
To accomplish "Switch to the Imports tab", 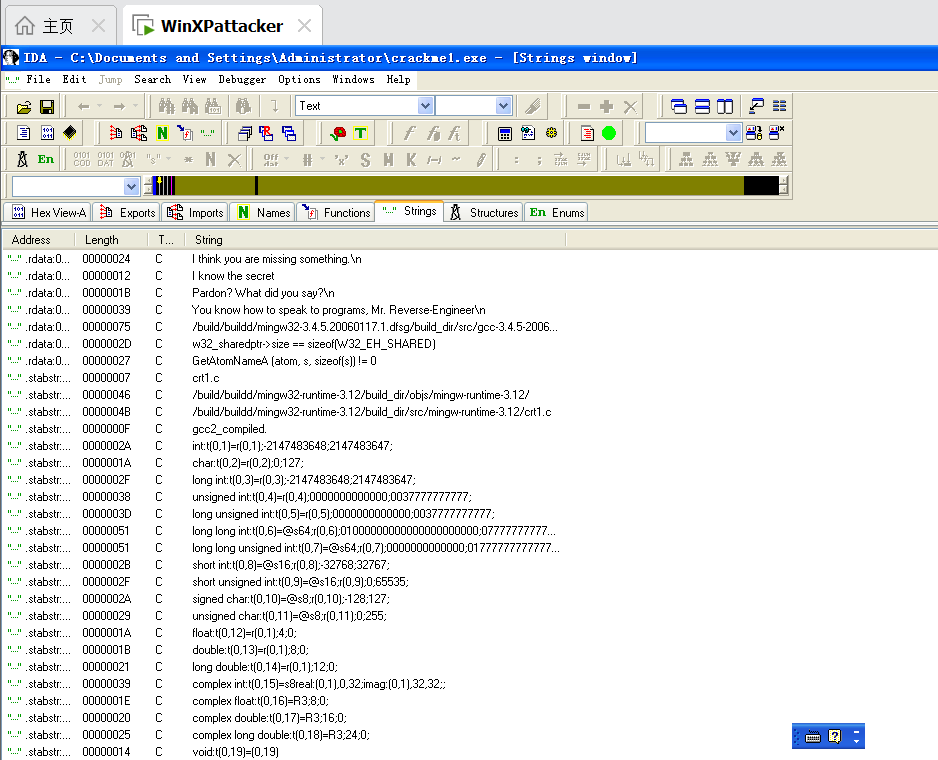I will [195, 212].
